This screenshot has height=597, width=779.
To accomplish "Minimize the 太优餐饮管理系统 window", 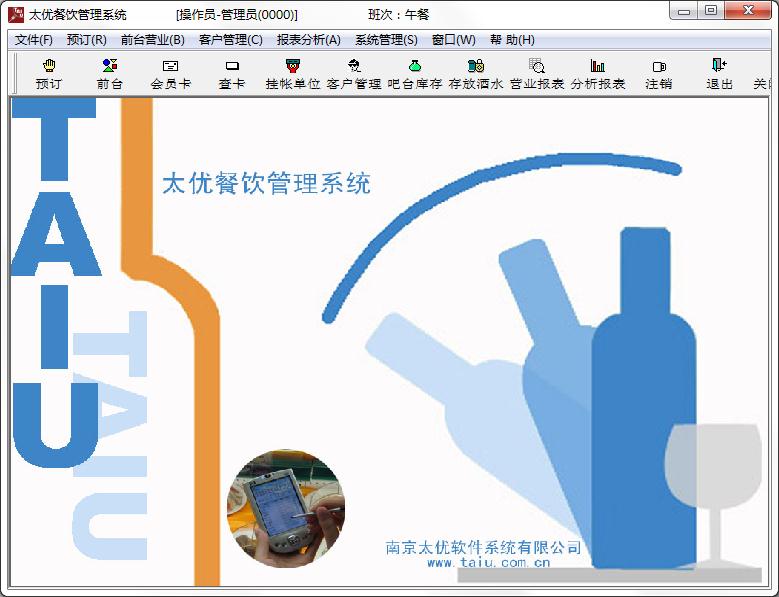I will point(684,10).
